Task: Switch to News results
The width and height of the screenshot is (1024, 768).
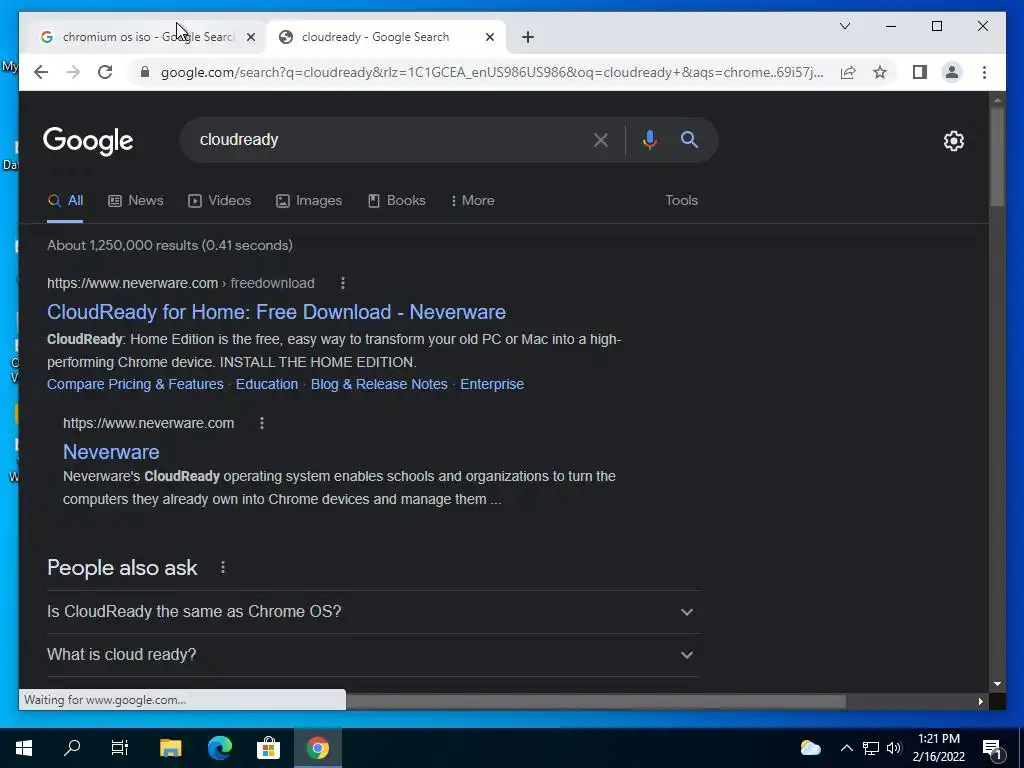Action: [x=136, y=200]
